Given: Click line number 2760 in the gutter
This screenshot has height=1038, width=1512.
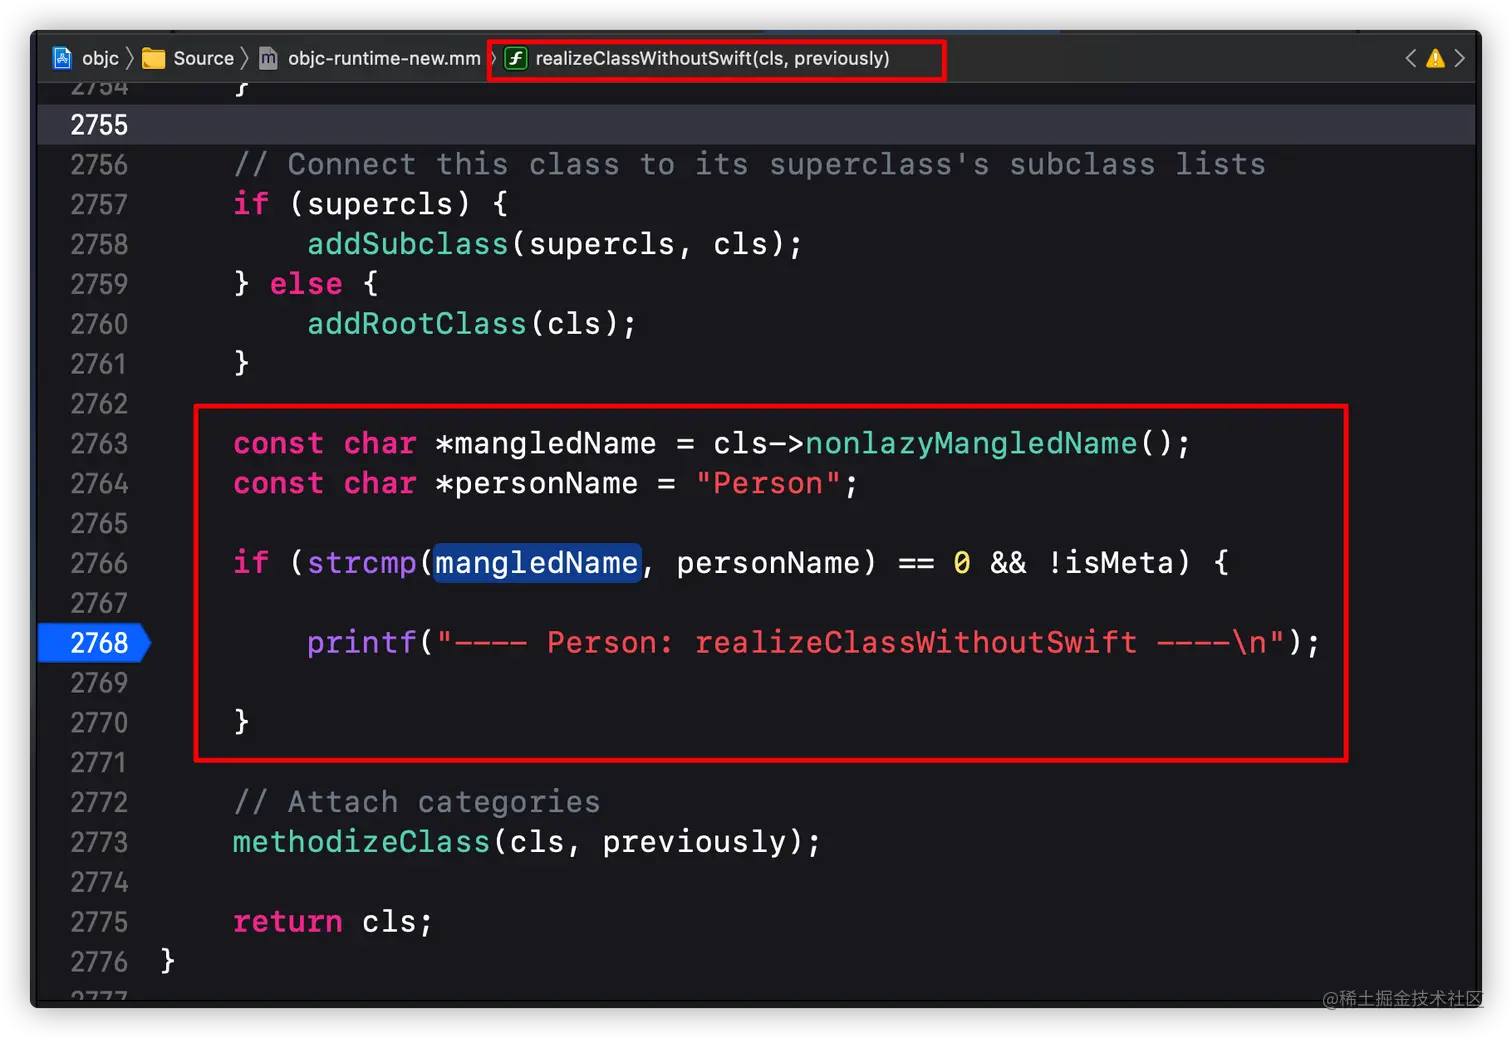Looking at the screenshot, I should 99,324.
